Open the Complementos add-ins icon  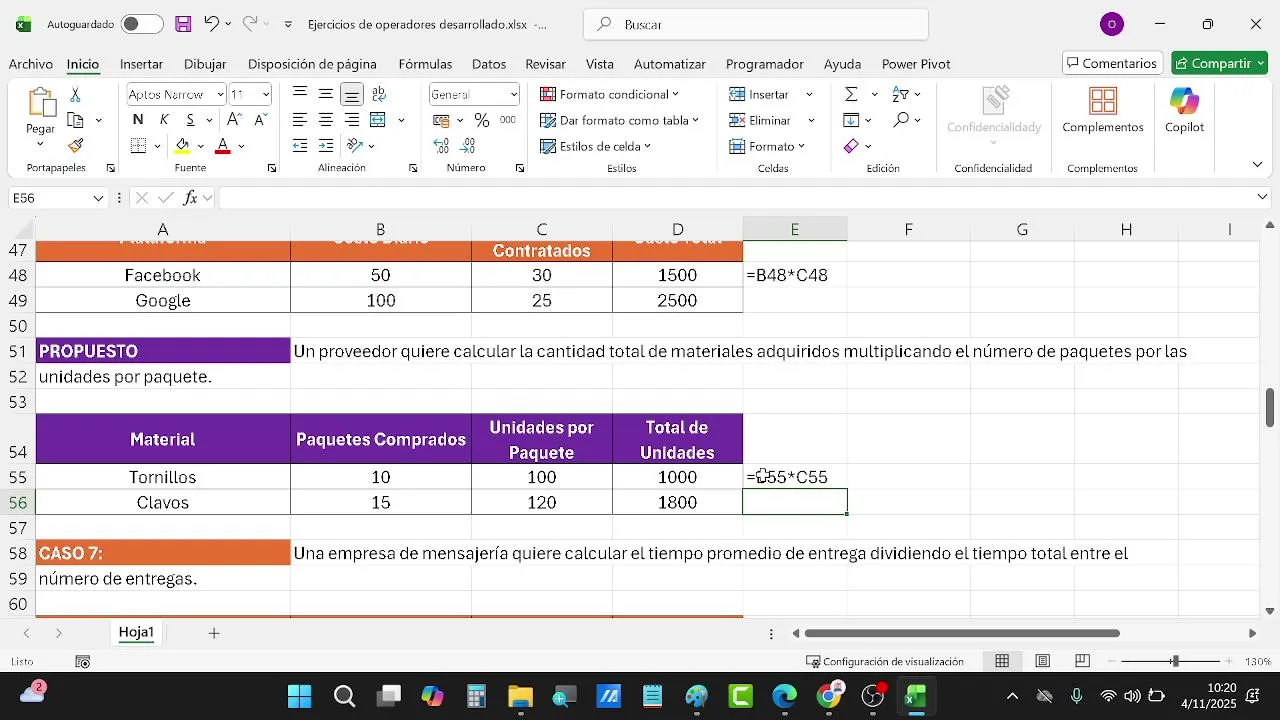pos(1103,110)
